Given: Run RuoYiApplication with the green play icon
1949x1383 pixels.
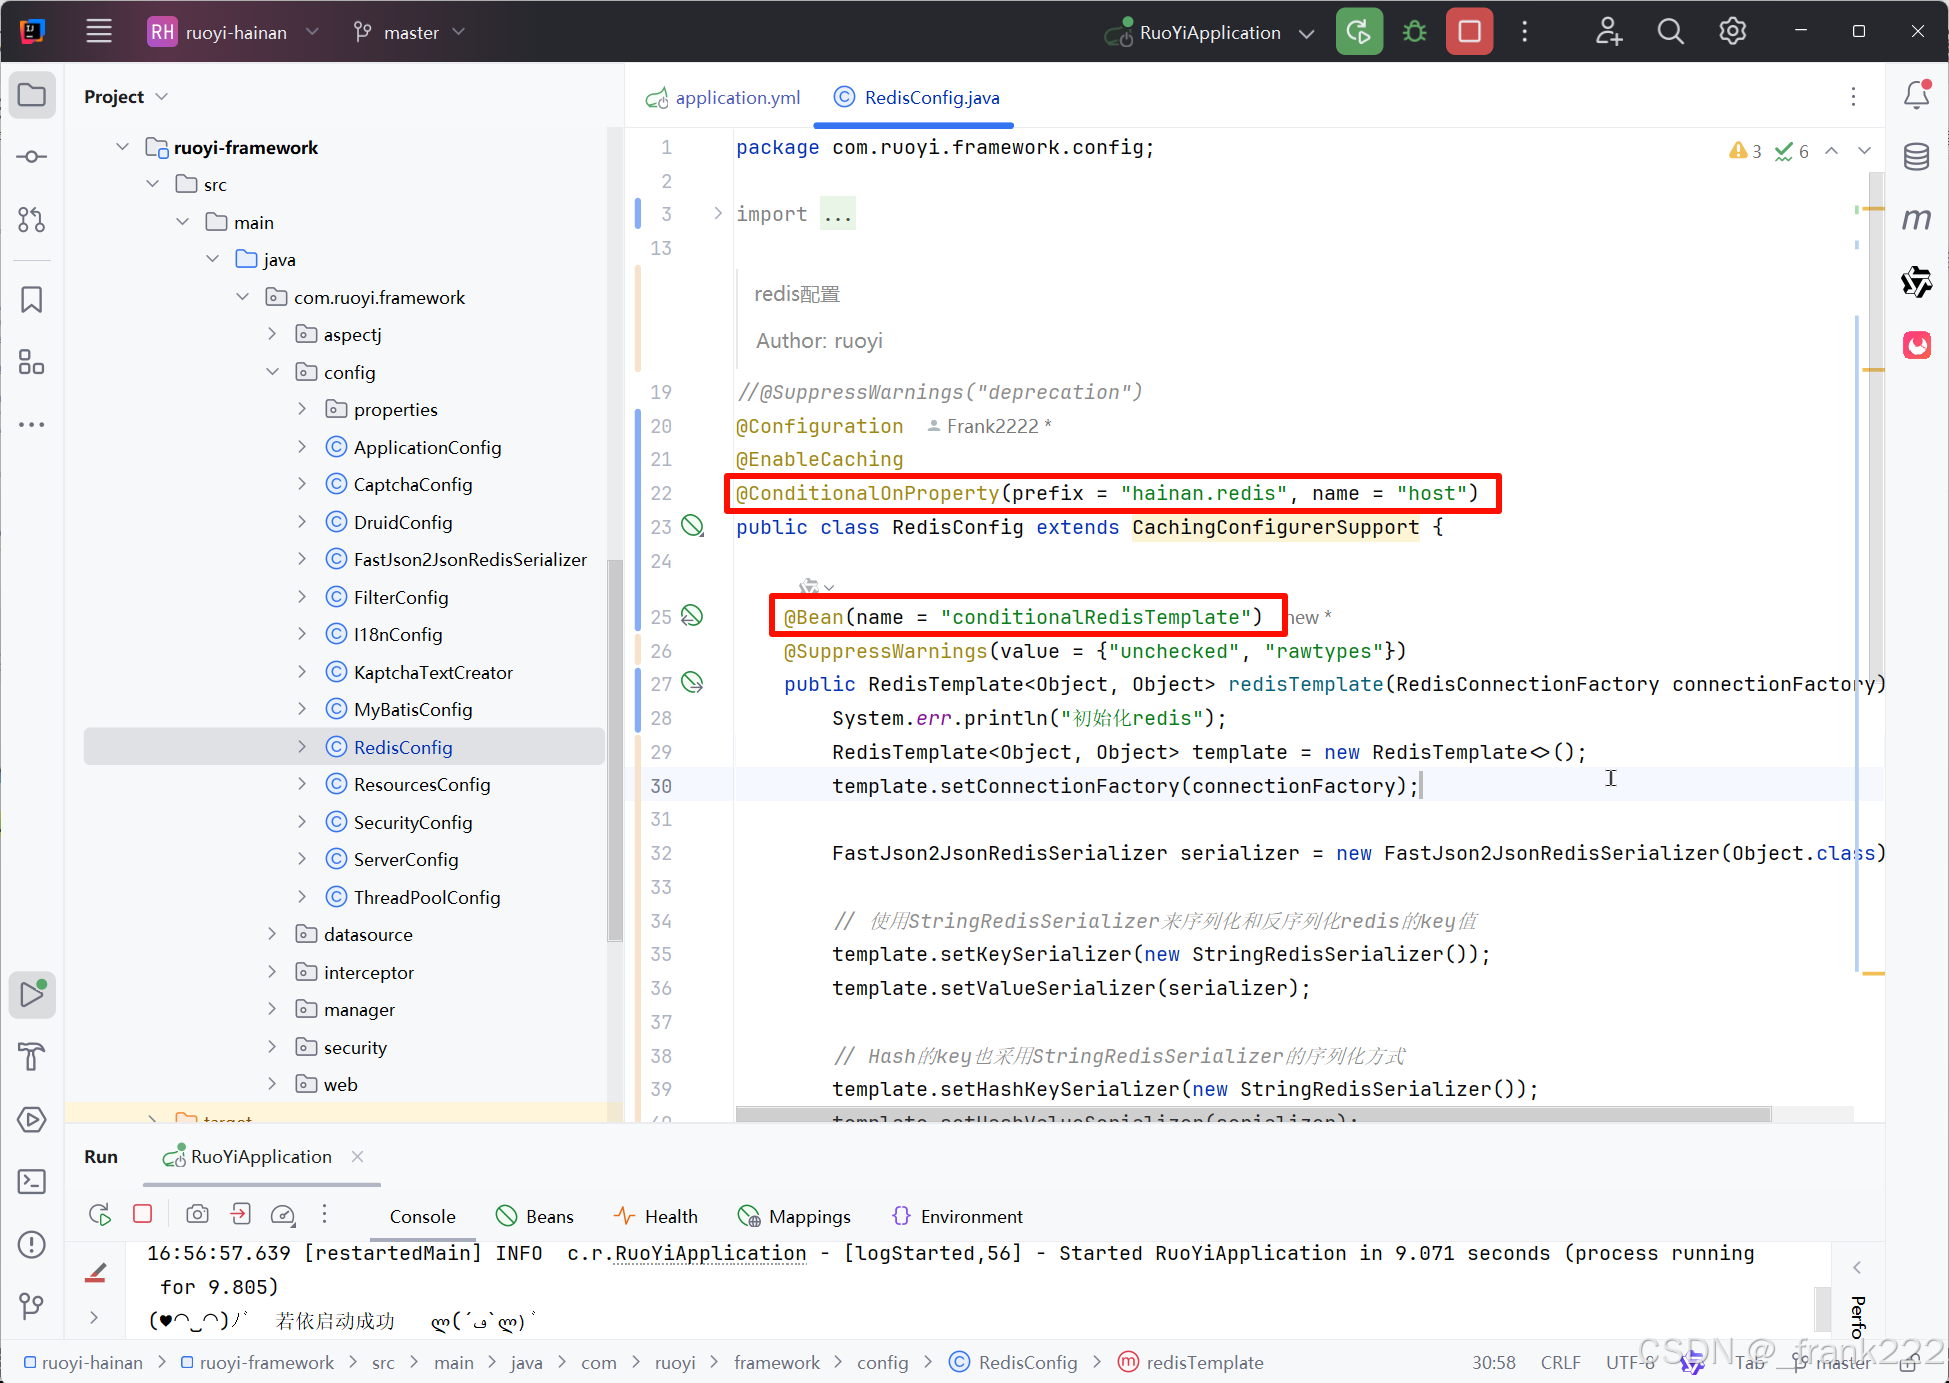Looking at the screenshot, I should tap(1359, 31).
